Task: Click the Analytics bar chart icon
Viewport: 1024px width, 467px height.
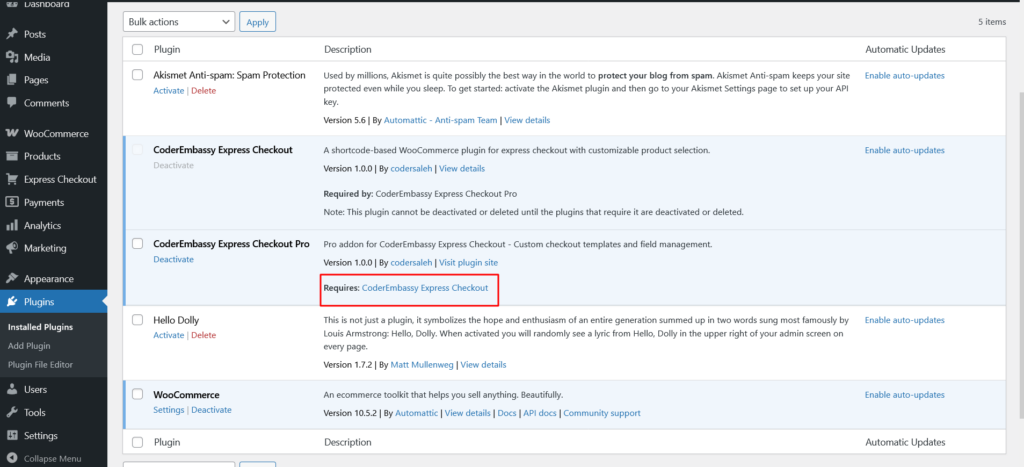Action: pos(12,226)
